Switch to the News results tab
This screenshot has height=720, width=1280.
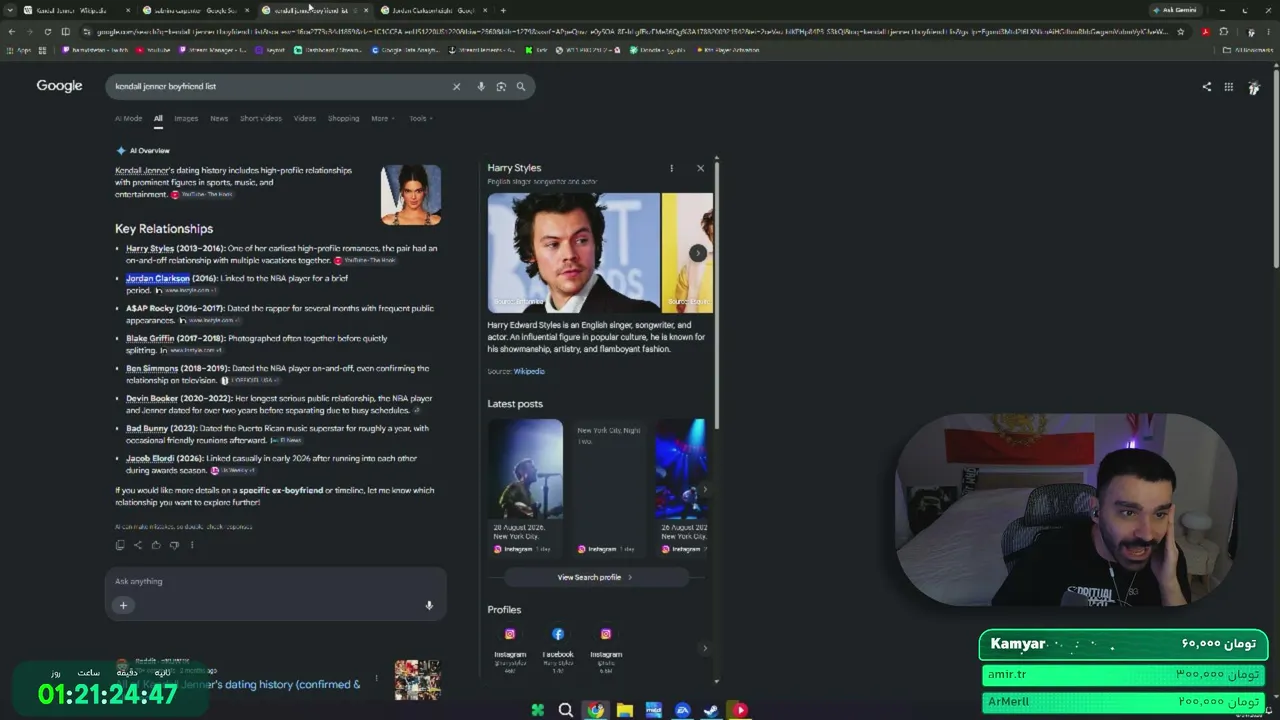point(219,118)
